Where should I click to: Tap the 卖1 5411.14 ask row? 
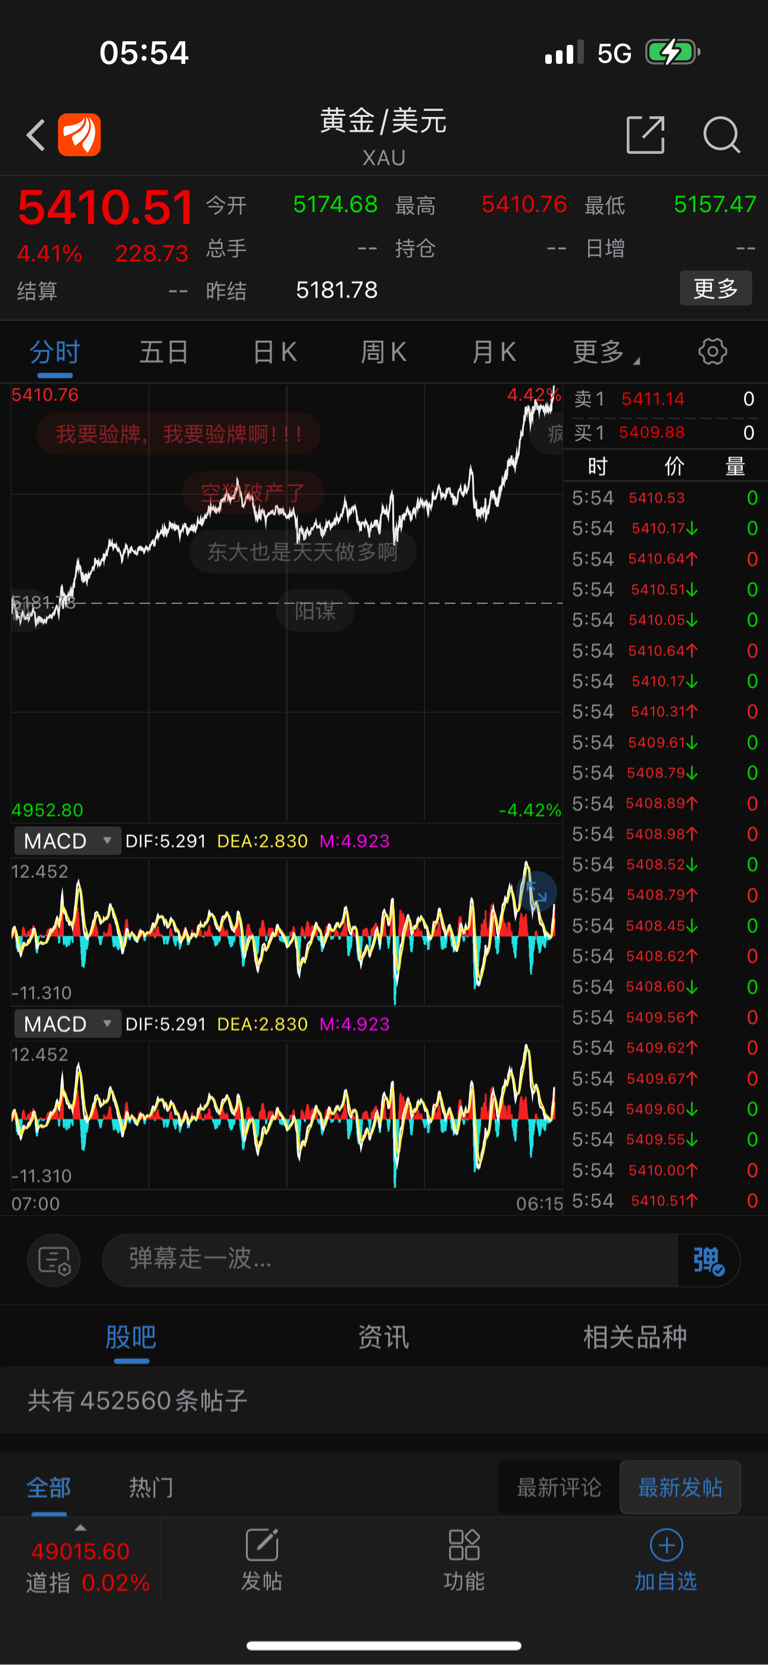tap(664, 399)
